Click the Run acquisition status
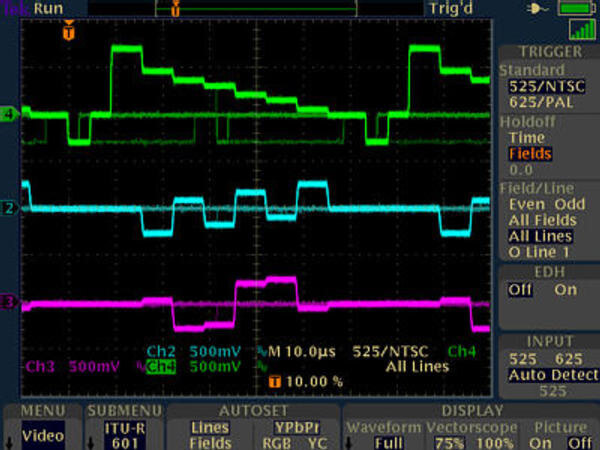 pyautogui.click(x=48, y=8)
